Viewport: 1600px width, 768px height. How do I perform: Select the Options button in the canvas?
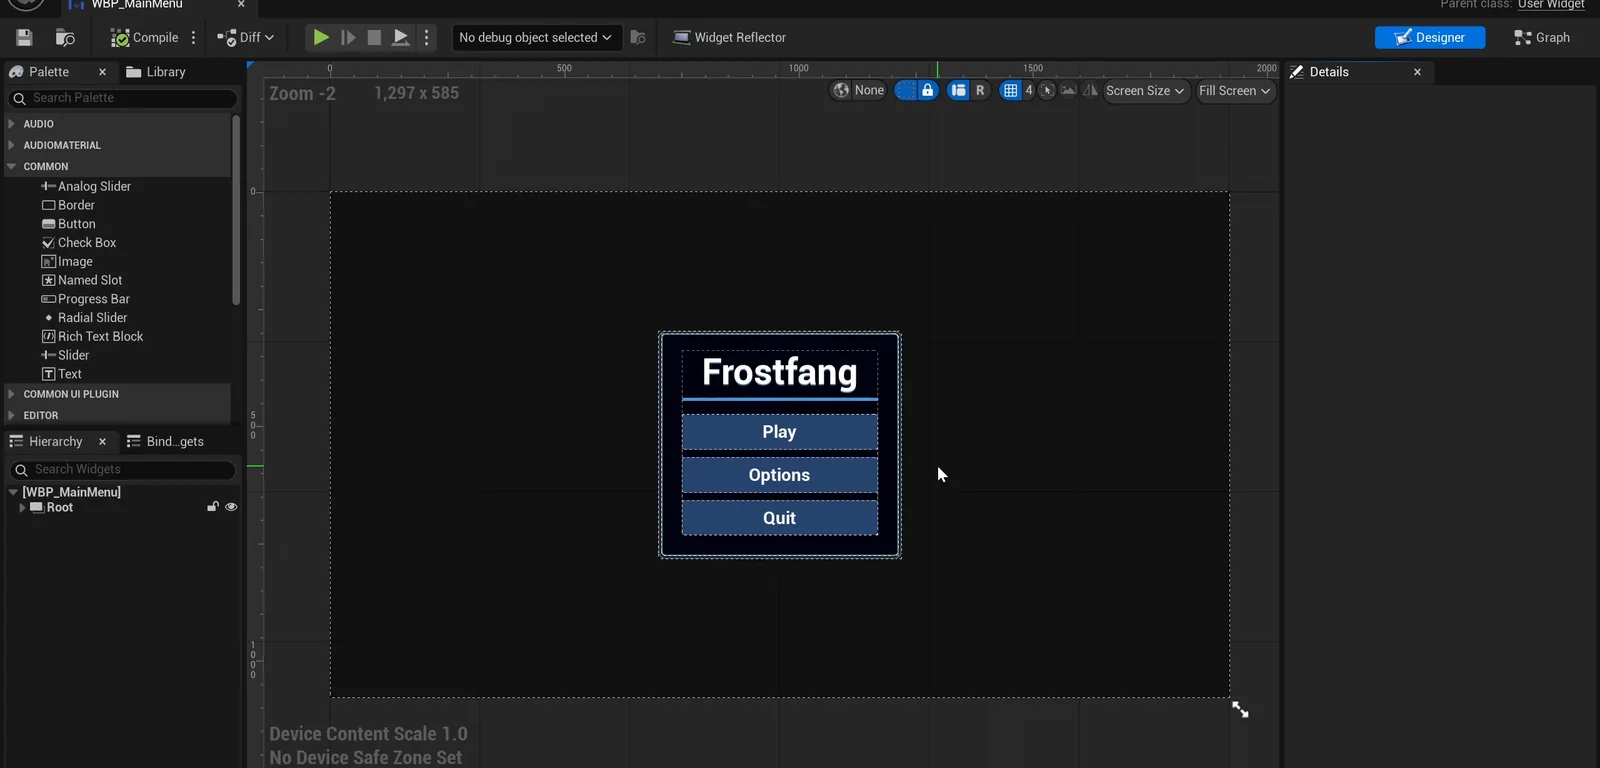point(780,475)
